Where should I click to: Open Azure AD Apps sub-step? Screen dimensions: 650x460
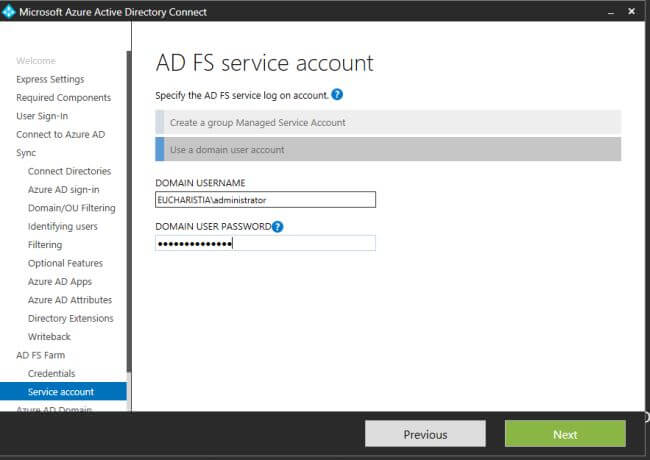pyautogui.click(x=60, y=282)
